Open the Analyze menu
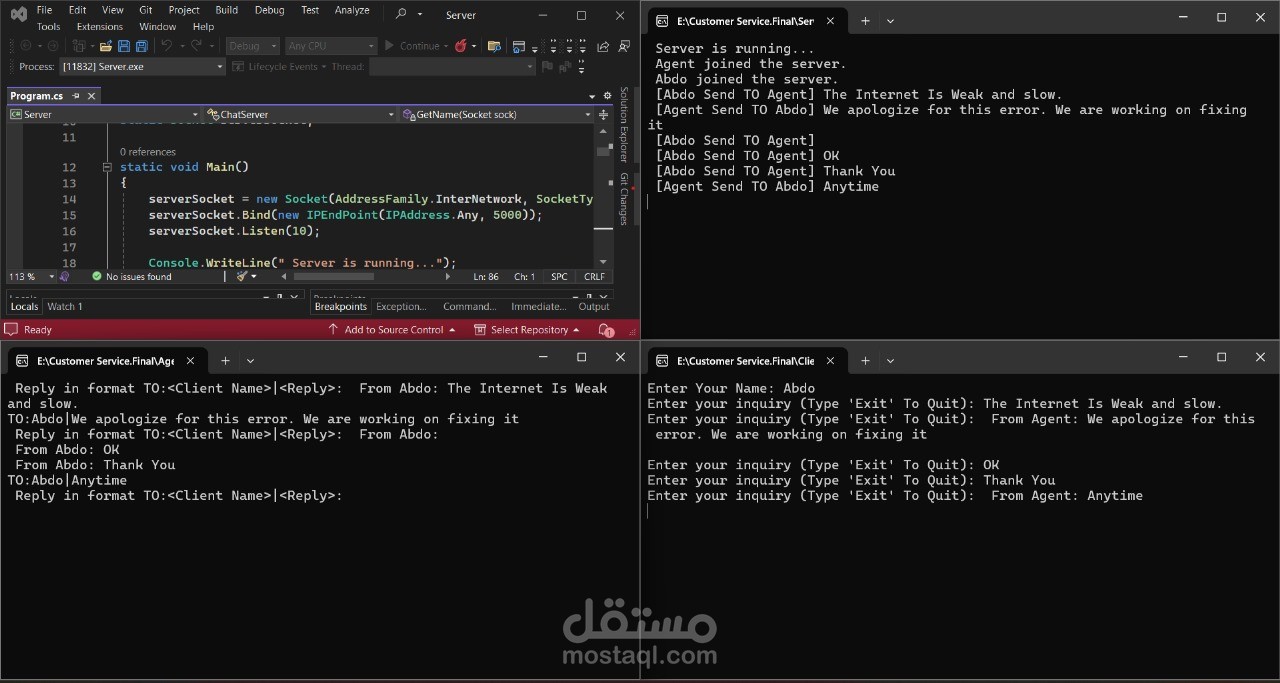The image size is (1280, 683). click(352, 10)
